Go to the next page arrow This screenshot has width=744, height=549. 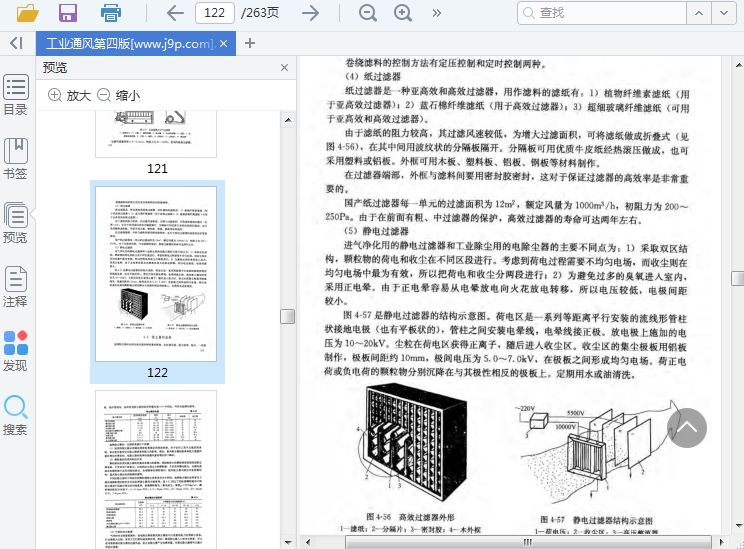click(310, 13)
